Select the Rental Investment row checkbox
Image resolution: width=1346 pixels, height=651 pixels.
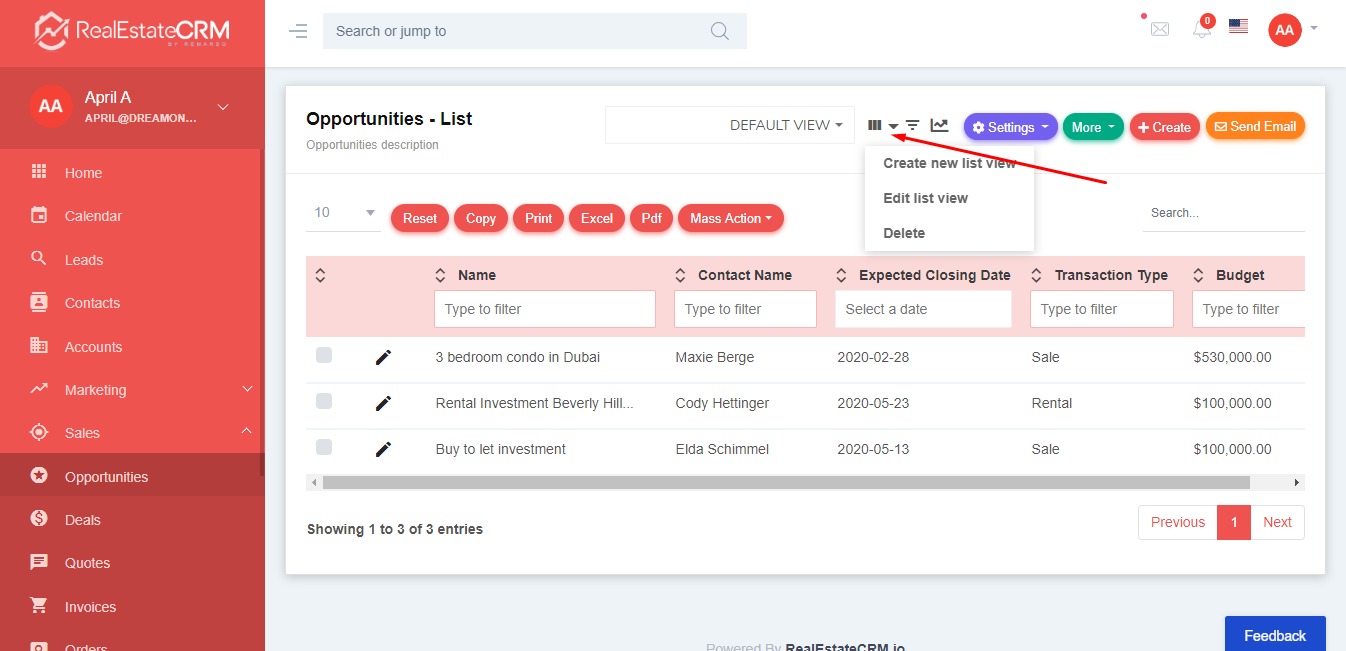pyautogui.click(x=324, y=401)
